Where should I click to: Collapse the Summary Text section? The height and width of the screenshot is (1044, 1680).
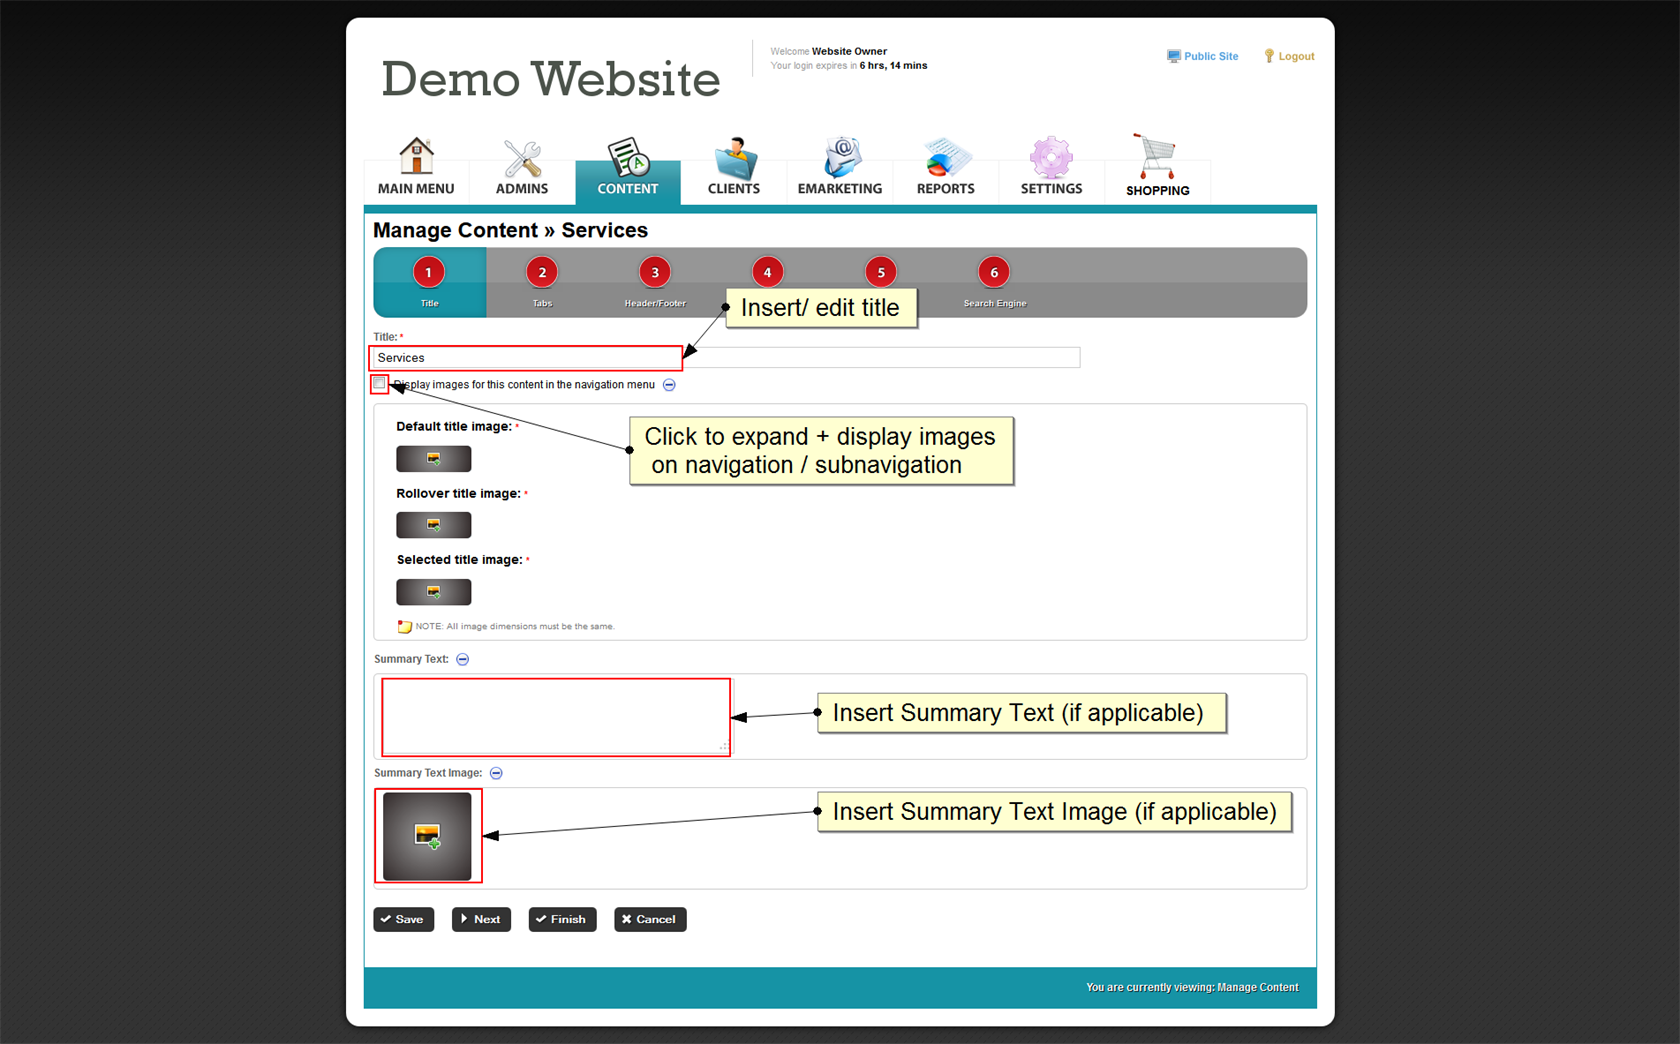(462, 659)
